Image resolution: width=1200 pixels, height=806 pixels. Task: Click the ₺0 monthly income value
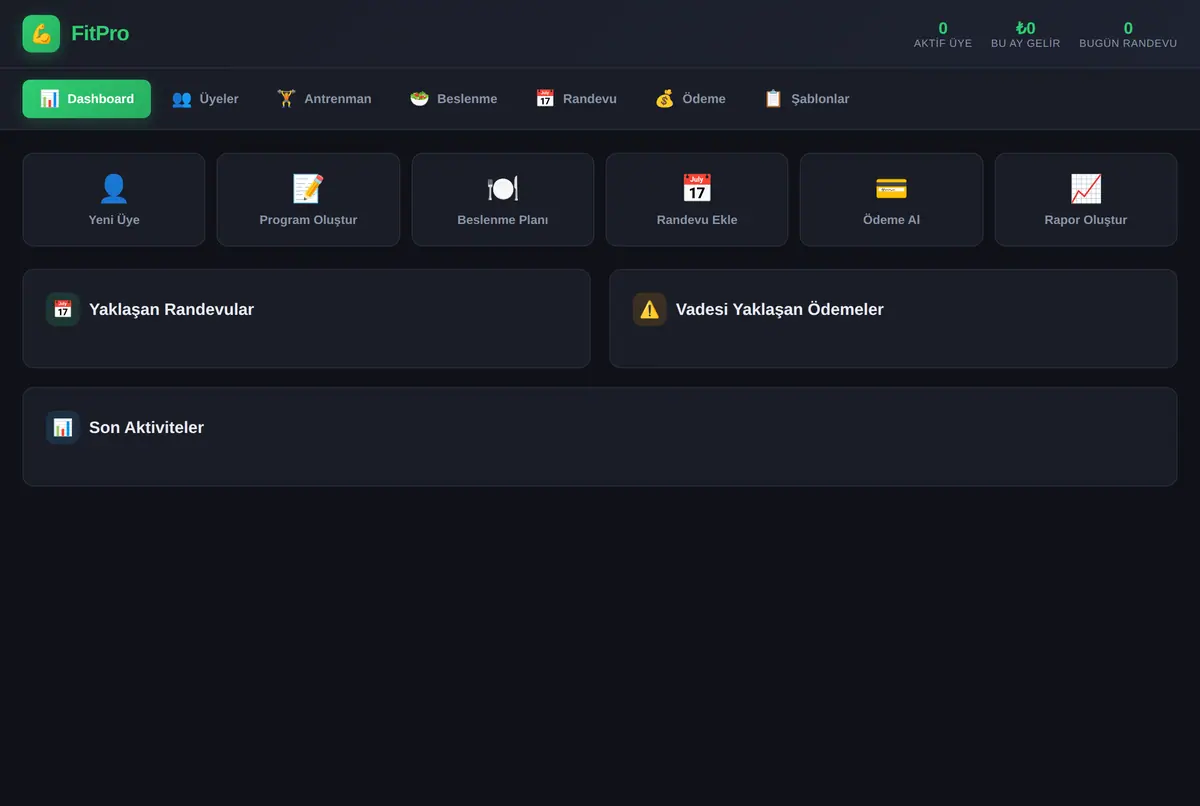[x=1025, y=28]
